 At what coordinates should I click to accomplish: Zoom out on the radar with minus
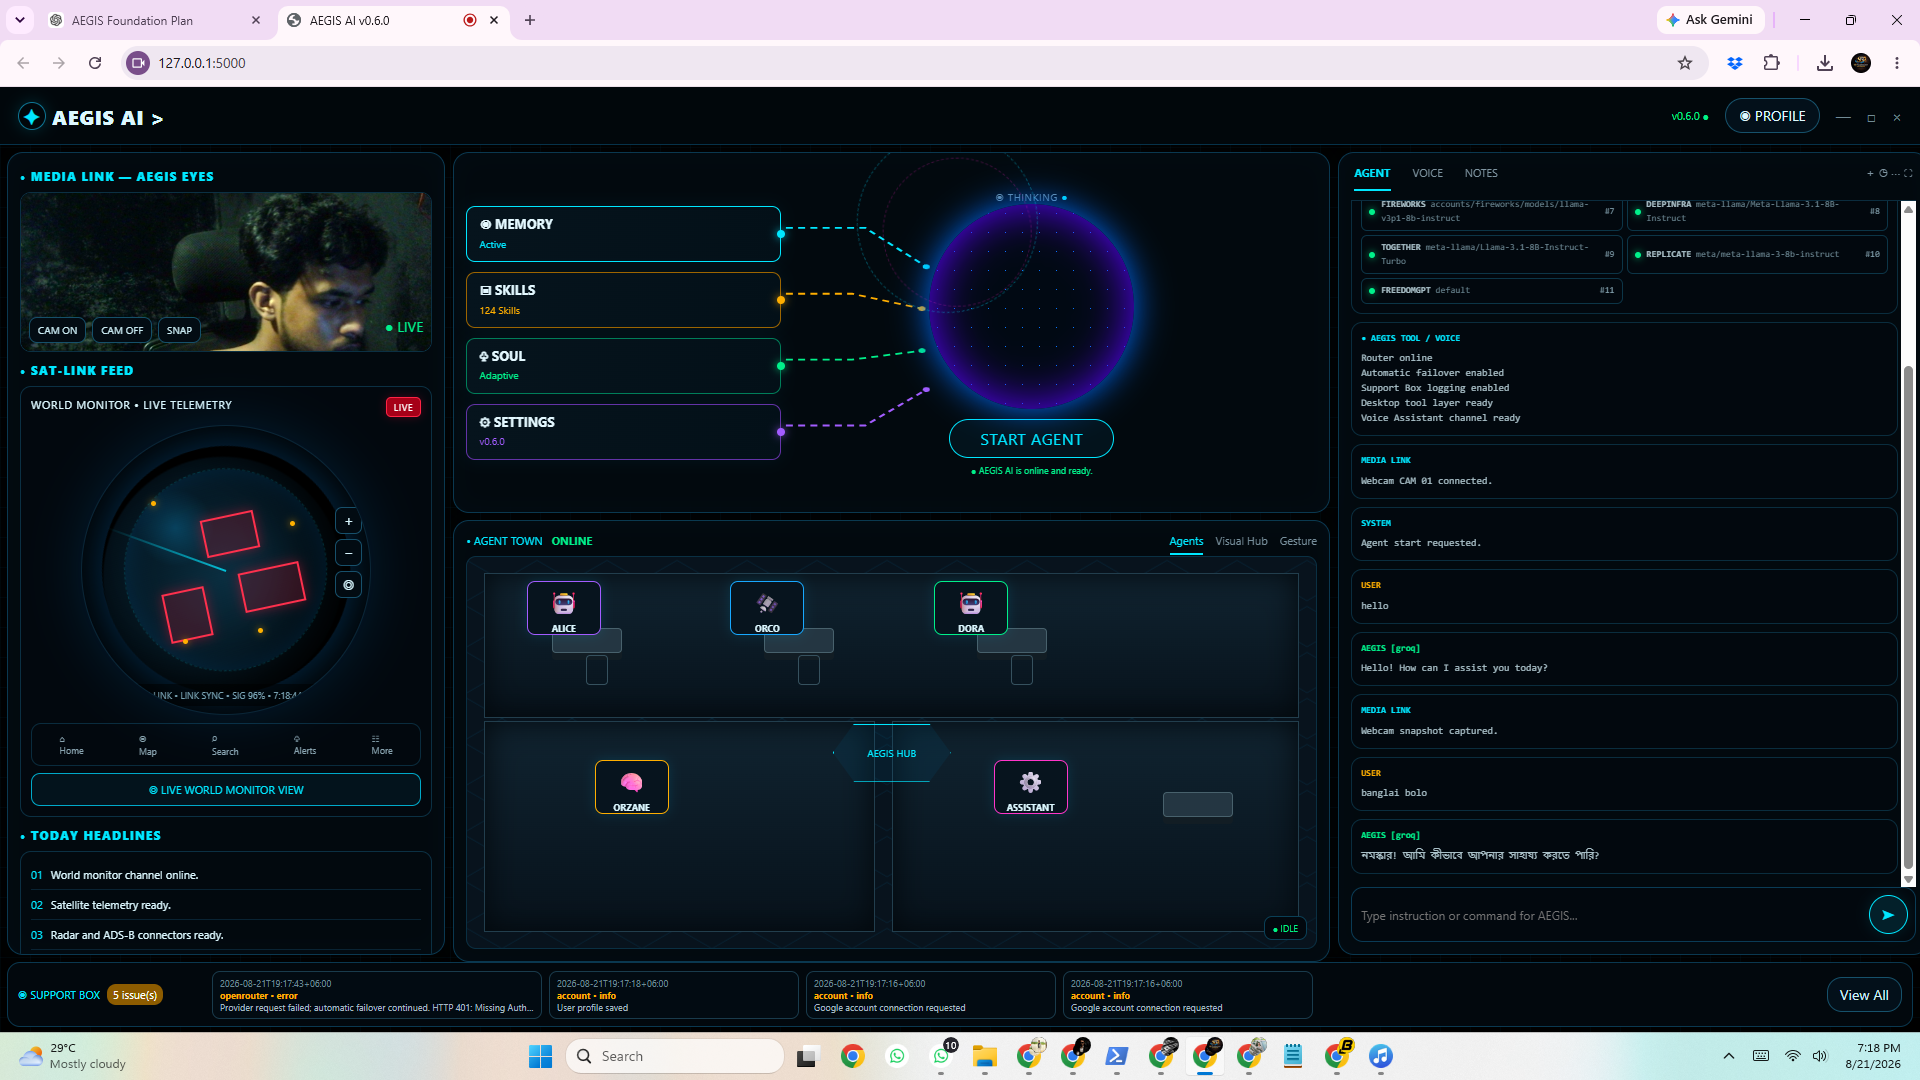[x=348, y=553]
